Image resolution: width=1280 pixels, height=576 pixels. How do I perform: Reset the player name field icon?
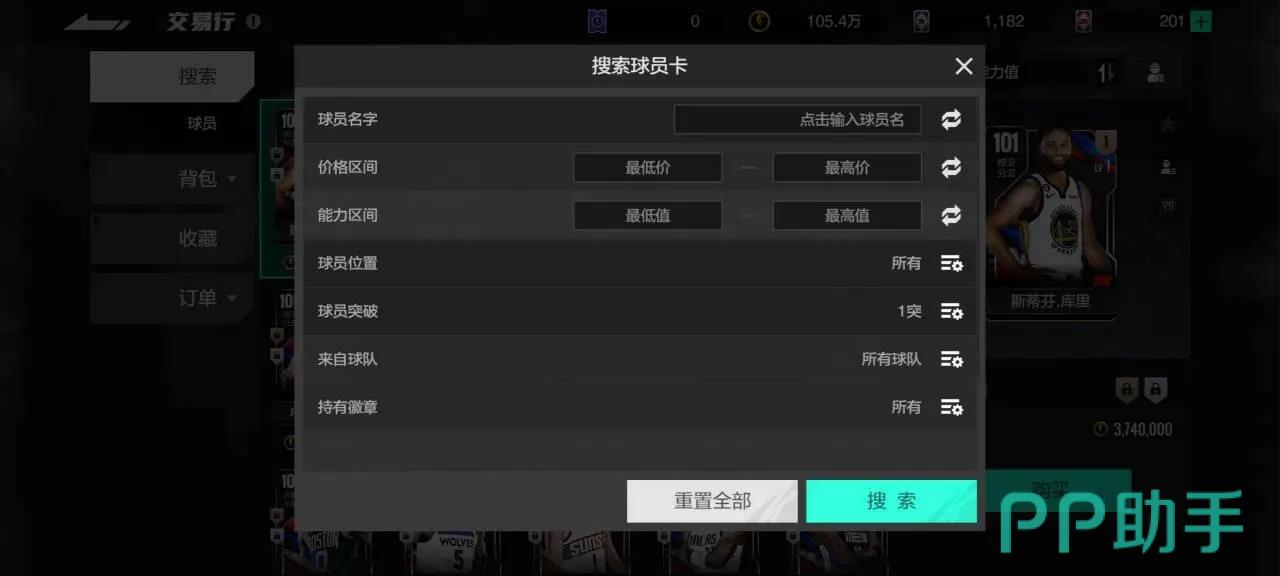951,120
